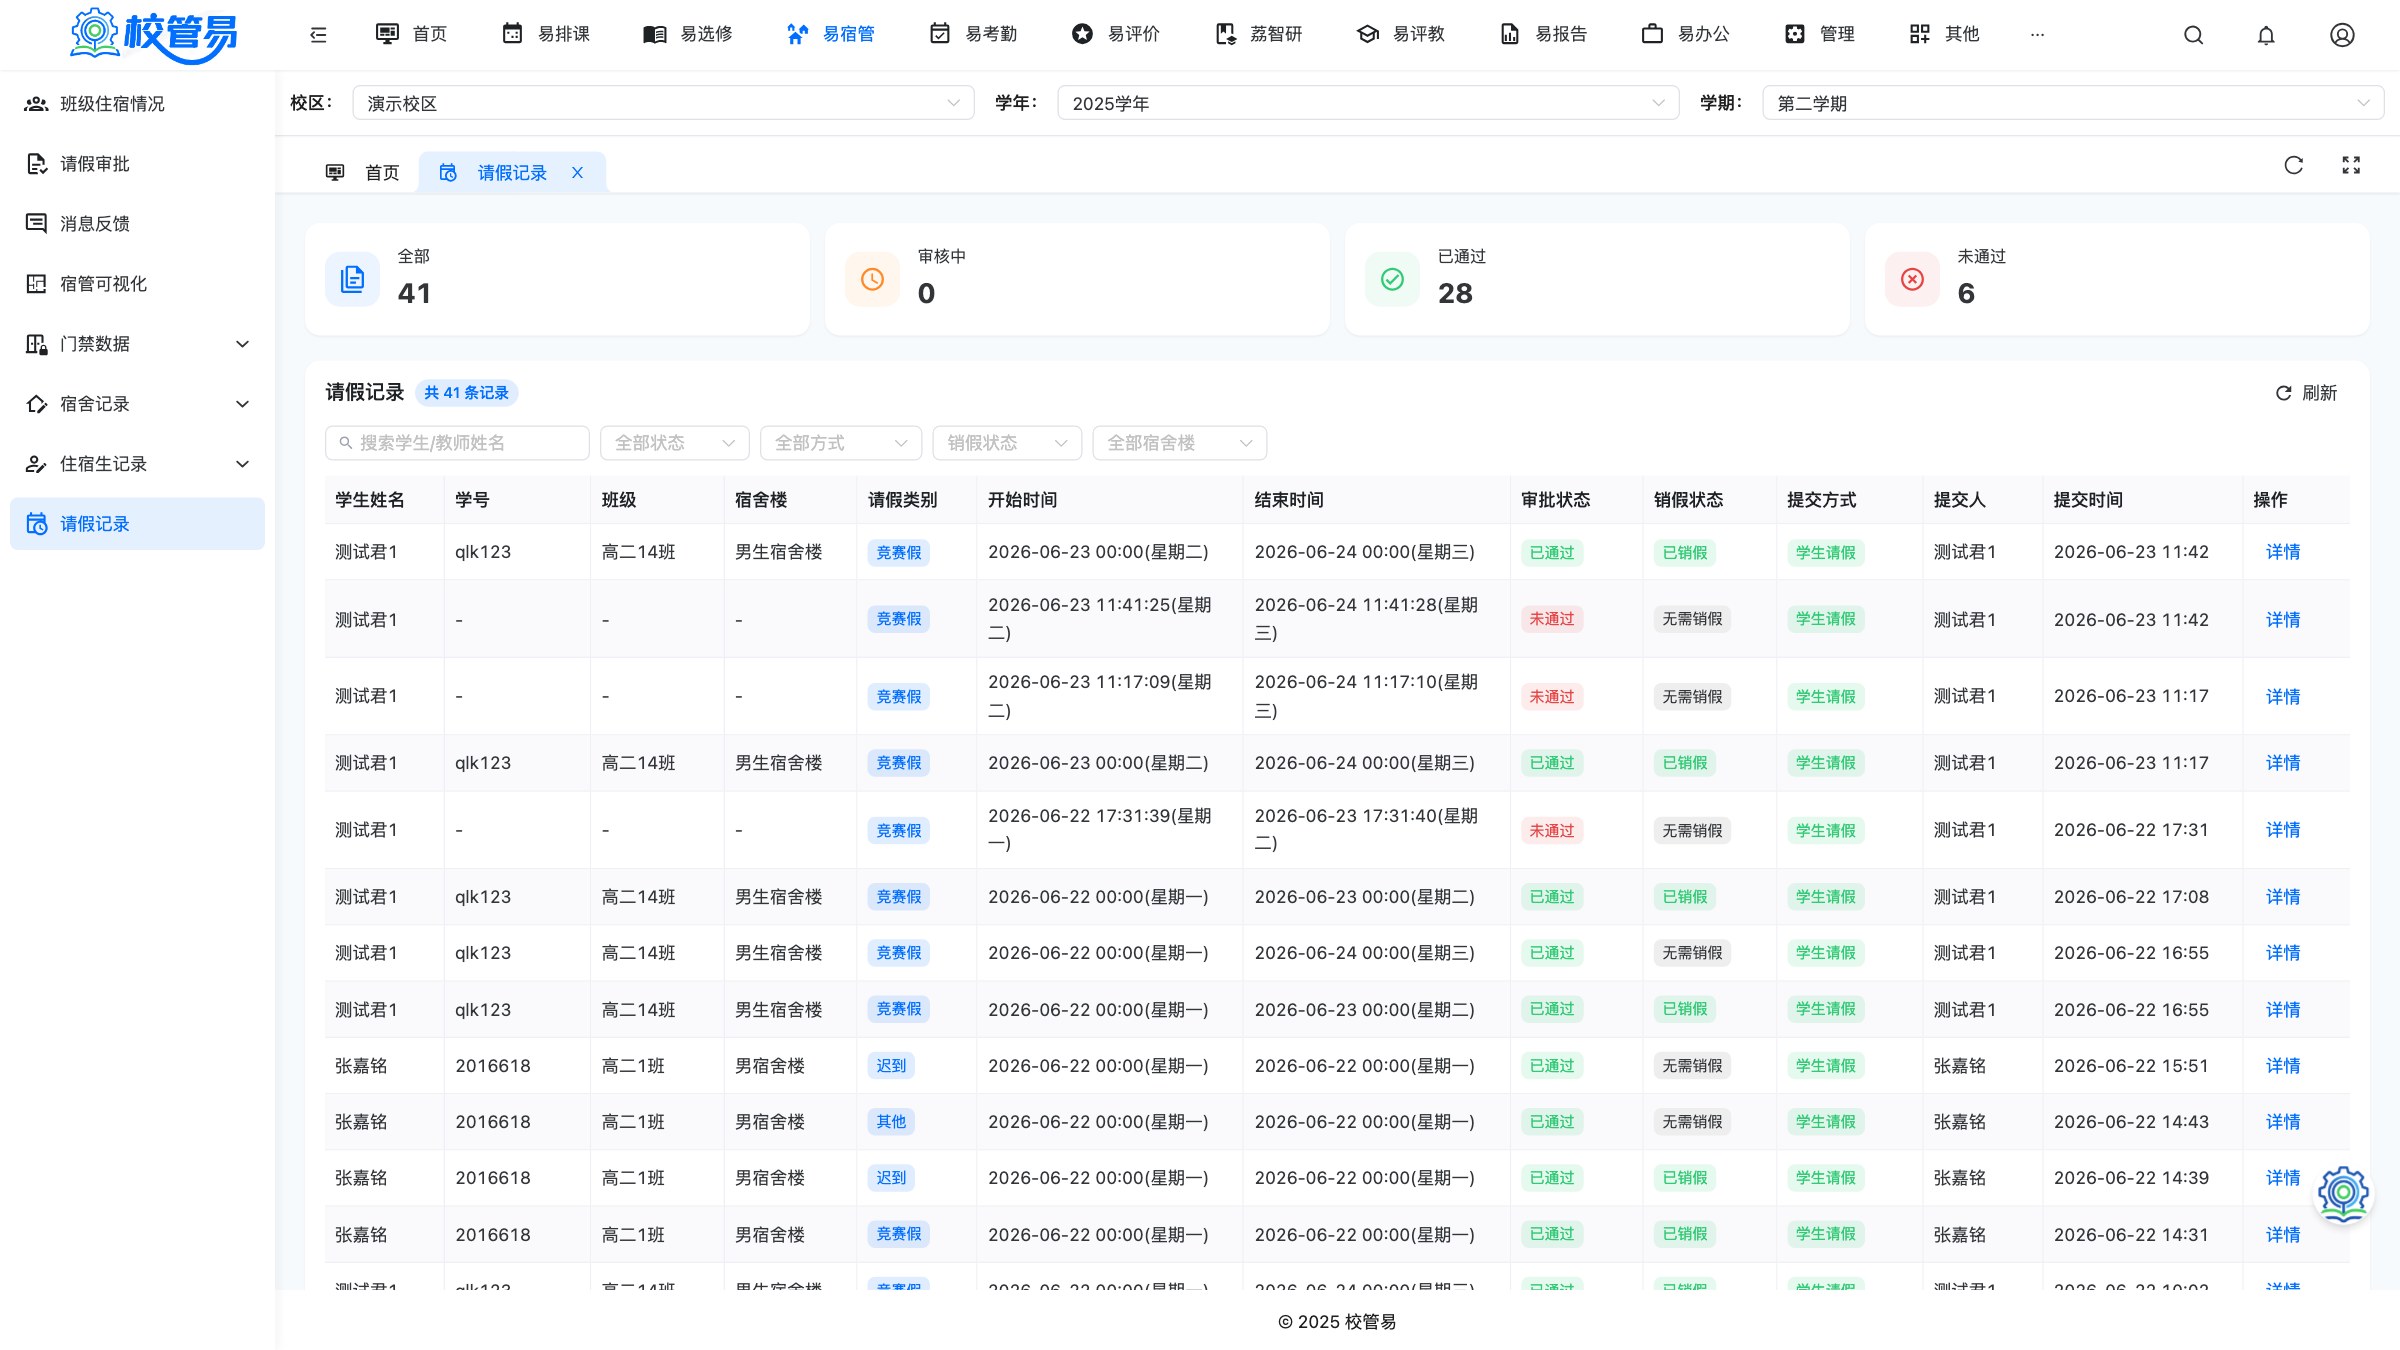The width and height of the screenshot is (2400, 1350).
Task: Open notifications bell icon
Action: pyautogui.click(x=2266, y=35)
